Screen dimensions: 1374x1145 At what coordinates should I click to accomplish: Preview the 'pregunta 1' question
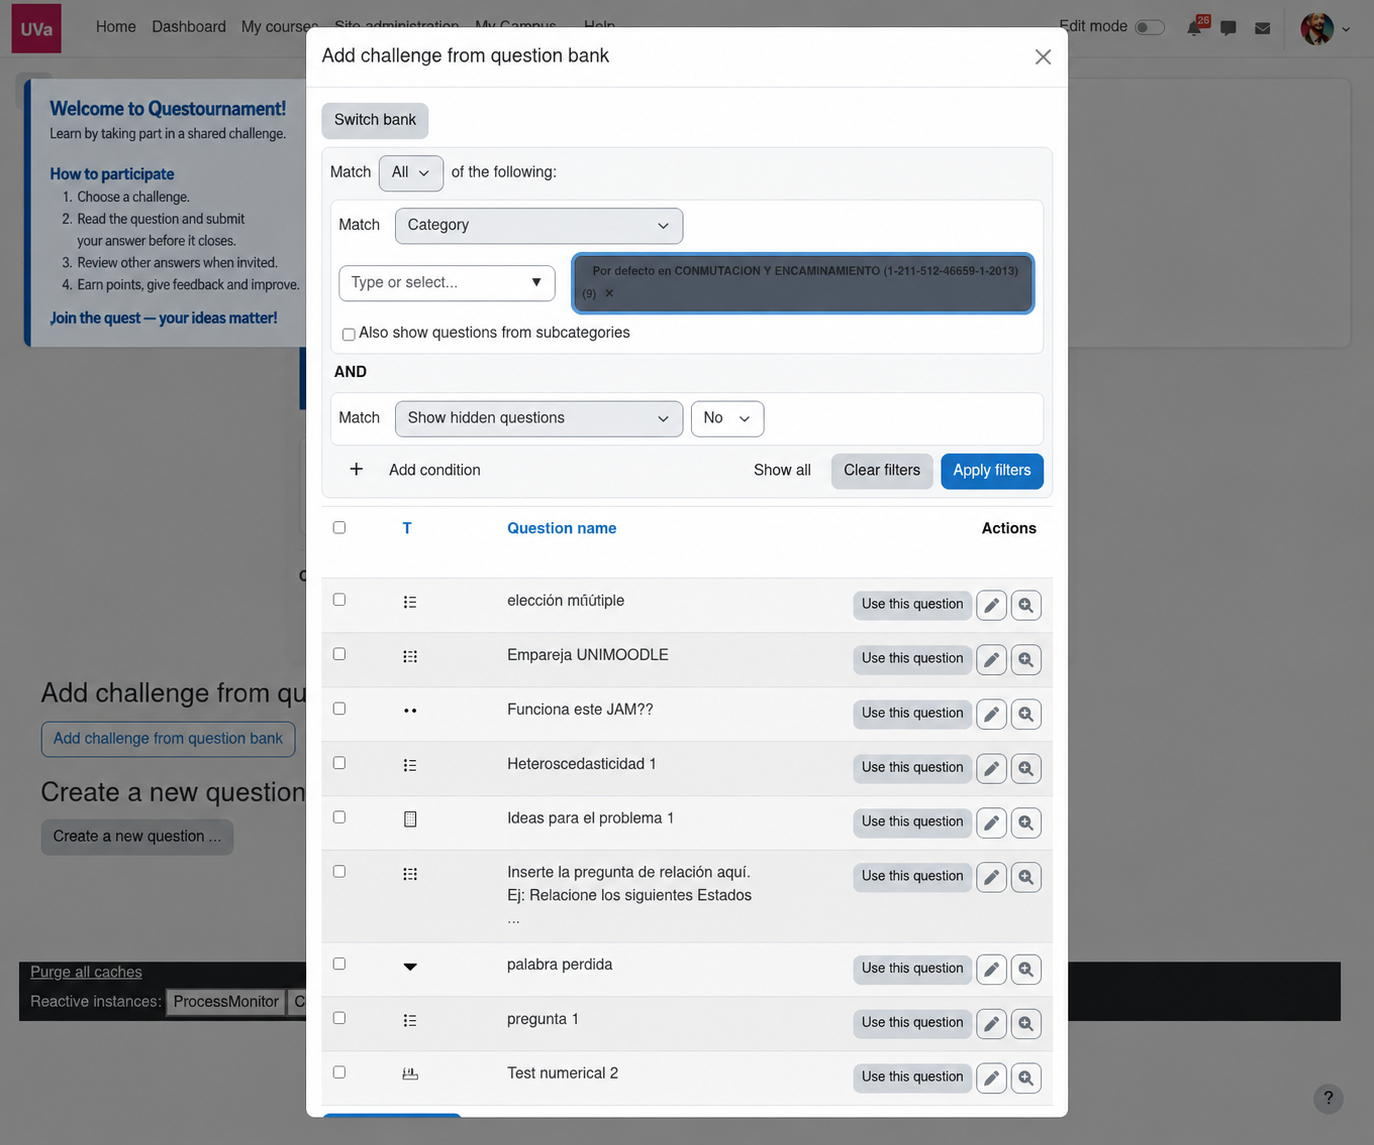coord(1026,1023)
